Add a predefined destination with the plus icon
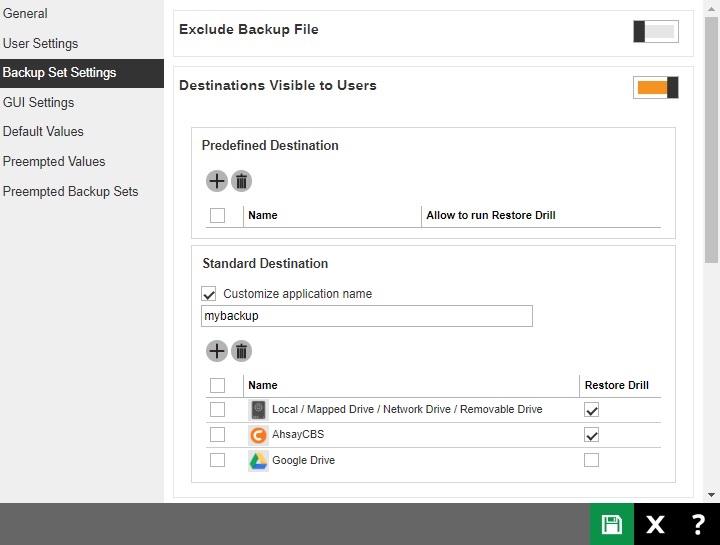Viewport: 720px width, 545px height. click(x=217, y=181)
